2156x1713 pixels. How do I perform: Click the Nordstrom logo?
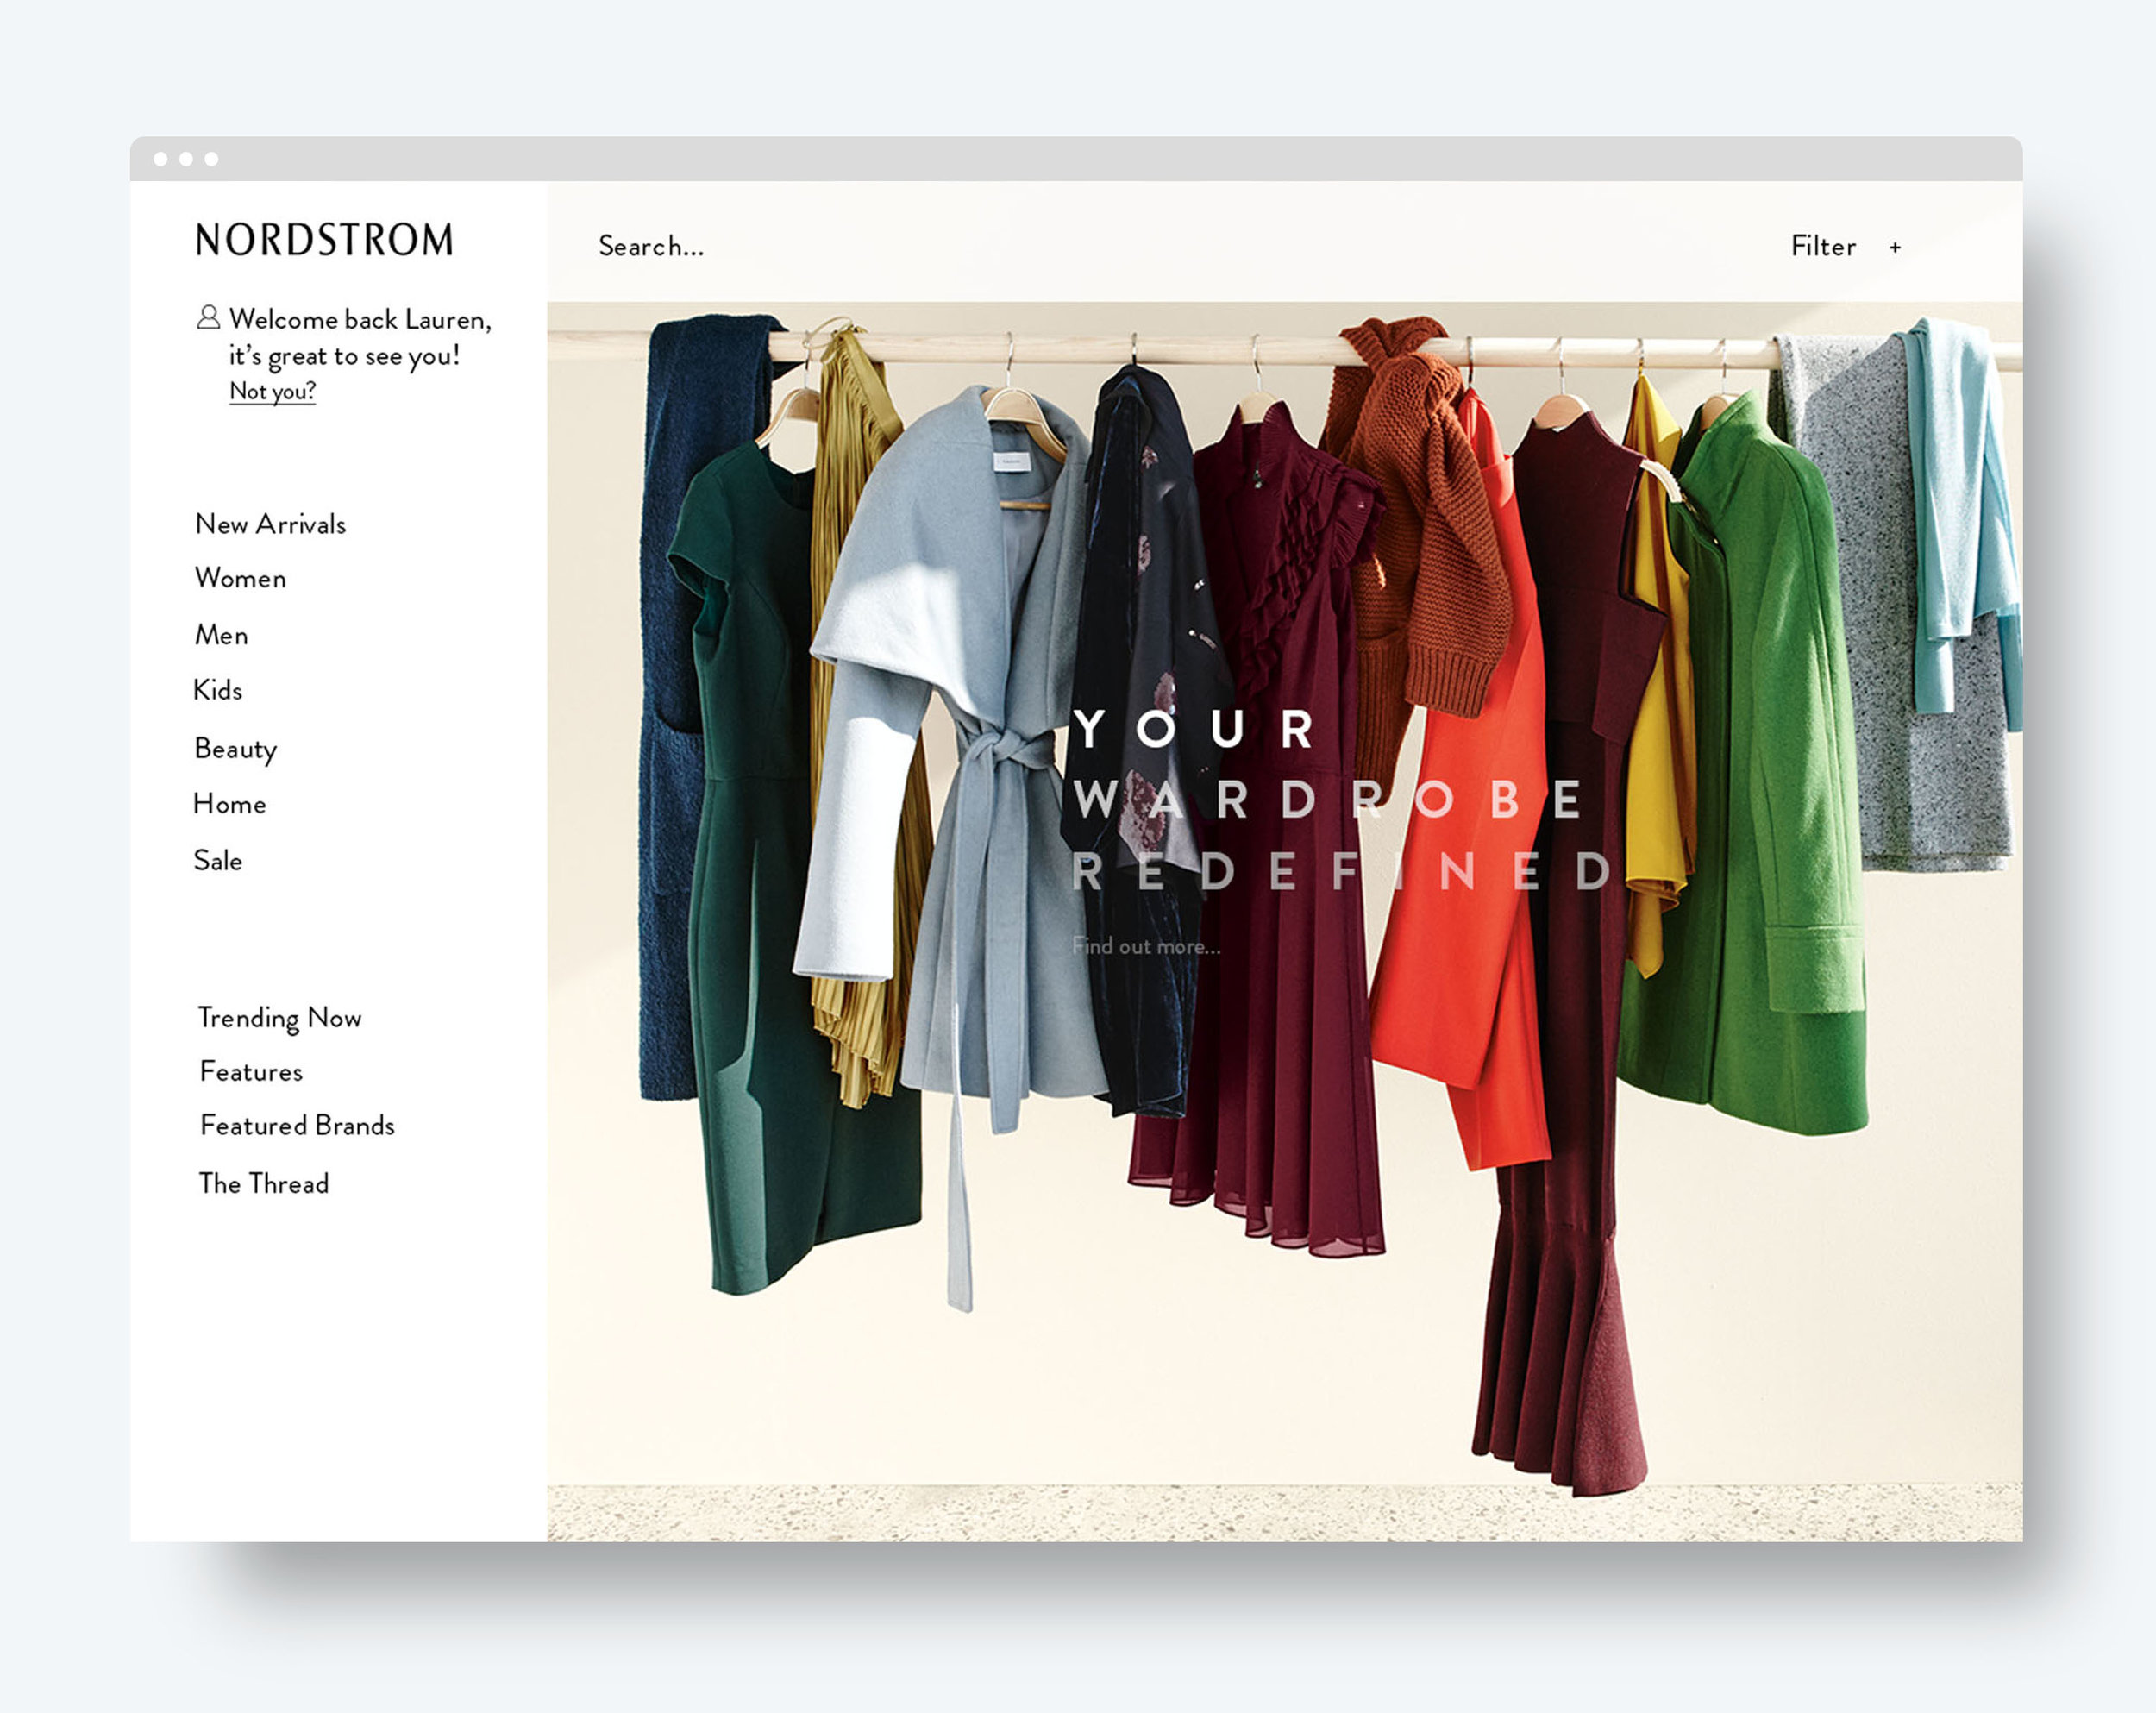pos(324,240)
